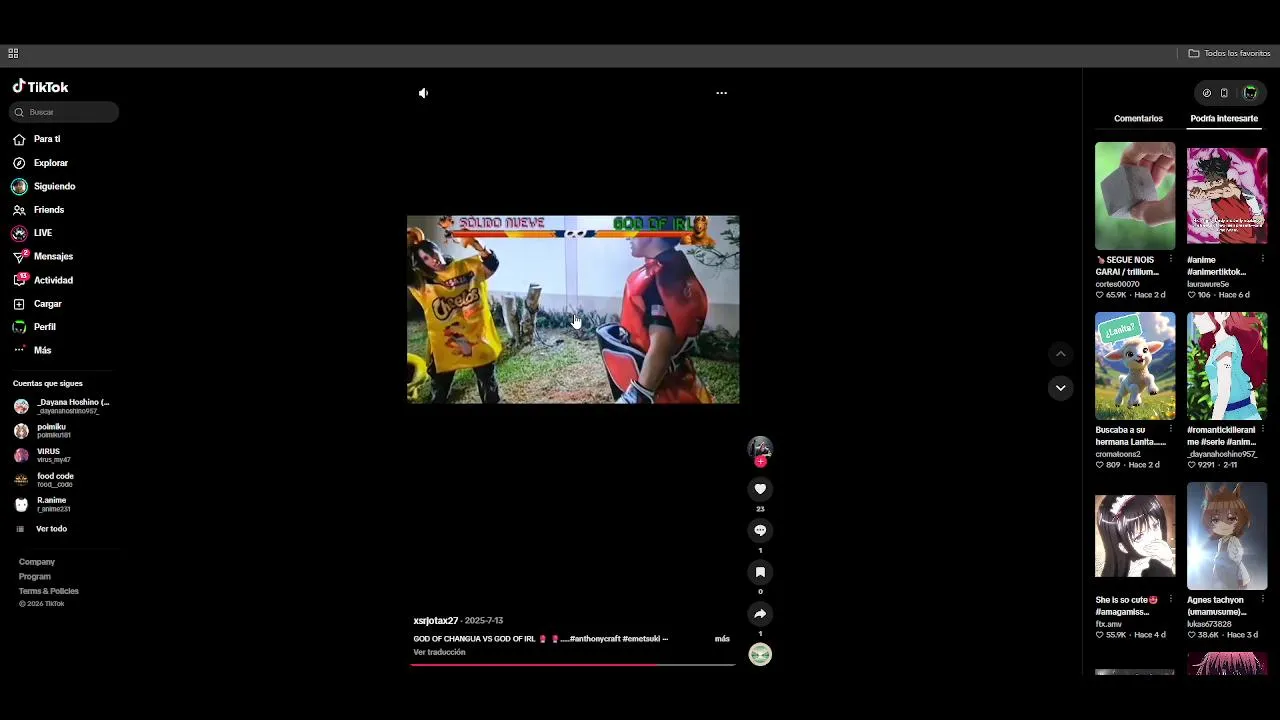
Task: Open comments via speech bubble icon
Action: 760,531
